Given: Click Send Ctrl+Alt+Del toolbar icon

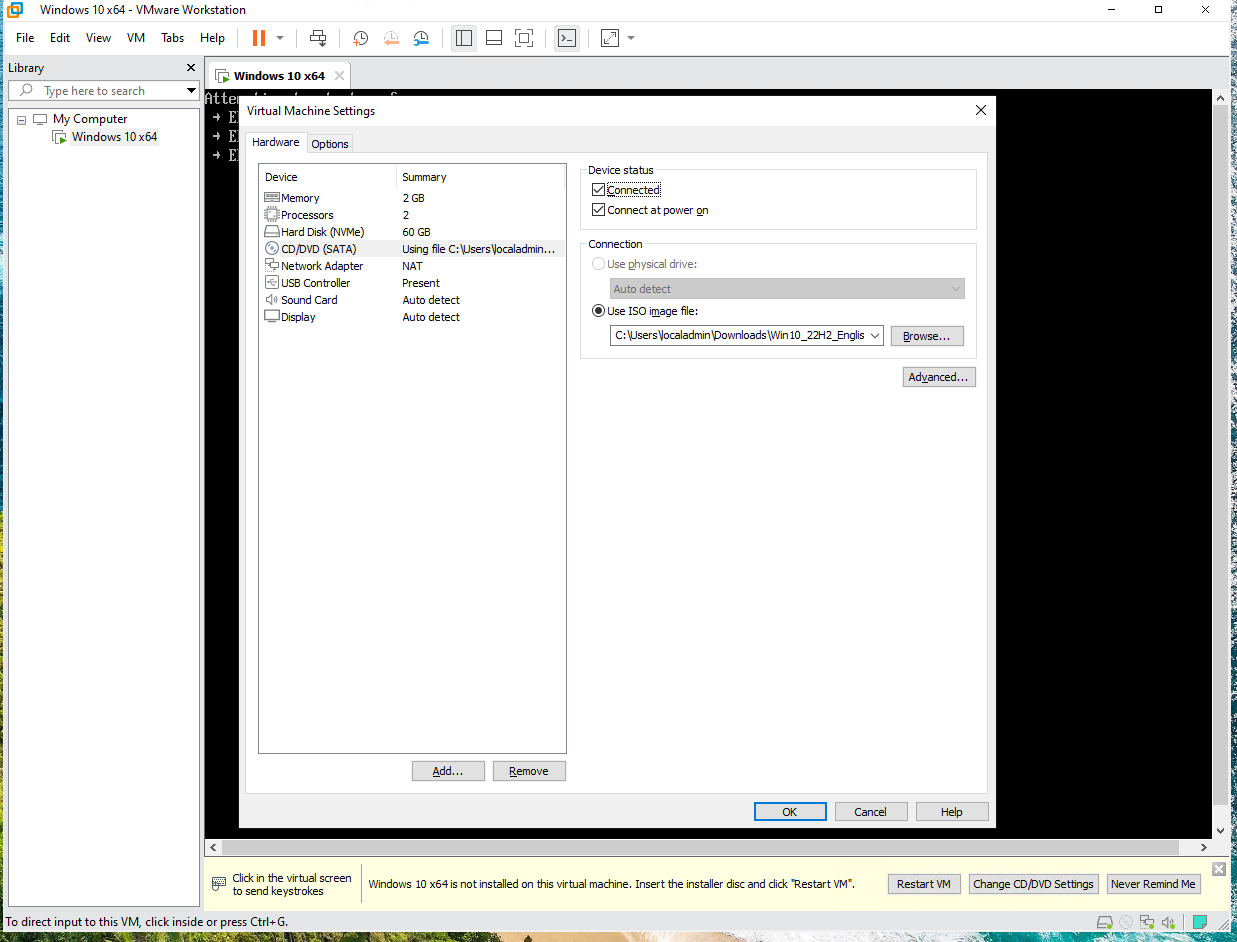Looking at the screenshot, I should 318,38.
